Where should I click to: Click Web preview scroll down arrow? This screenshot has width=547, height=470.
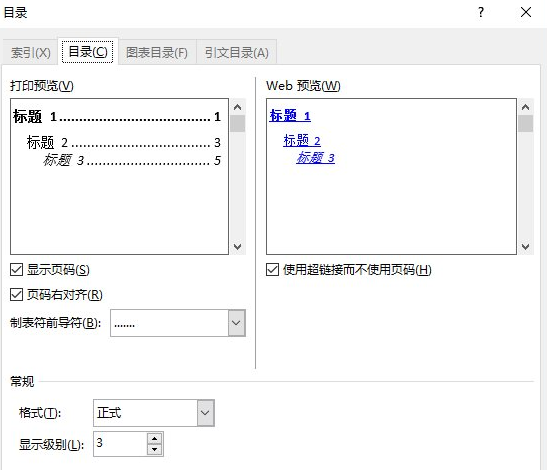coord(526,247)
